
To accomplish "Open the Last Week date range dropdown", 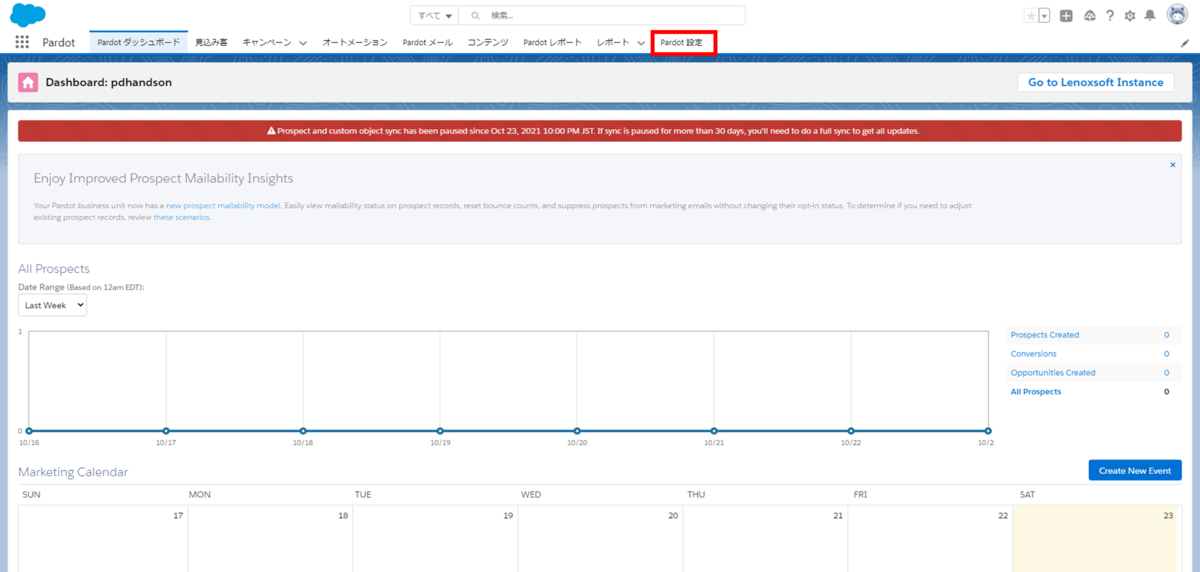I will 52,305.
